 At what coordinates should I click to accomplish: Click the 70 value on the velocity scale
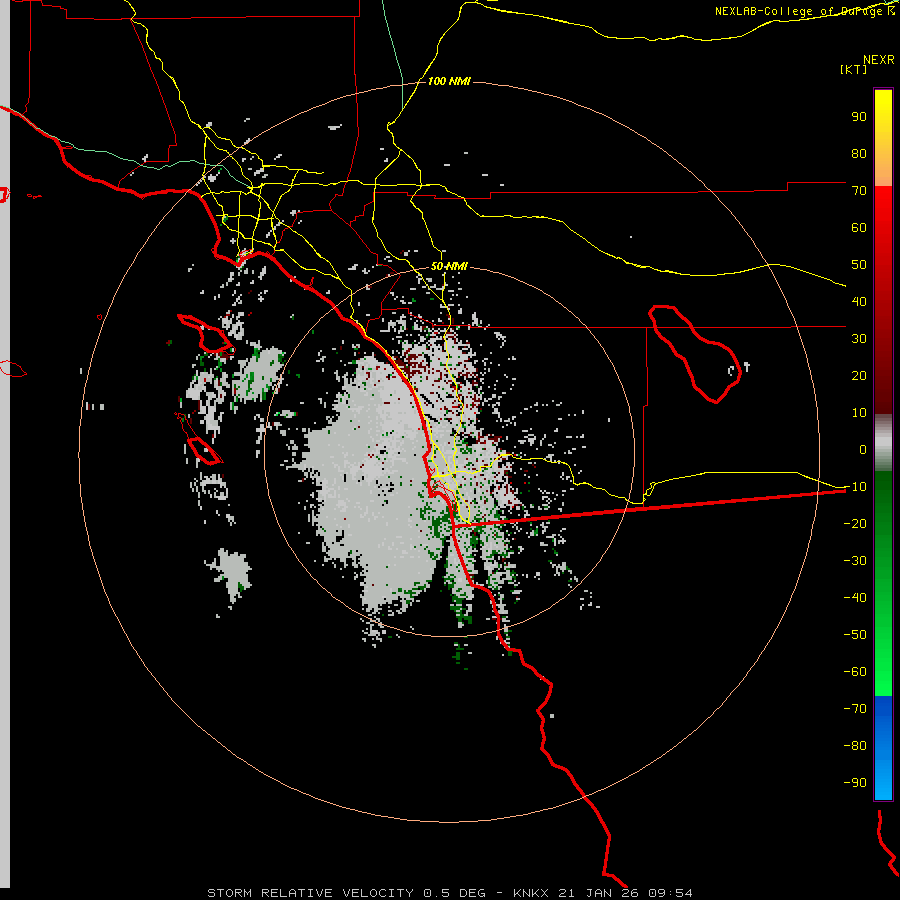(x=859, y=191)
